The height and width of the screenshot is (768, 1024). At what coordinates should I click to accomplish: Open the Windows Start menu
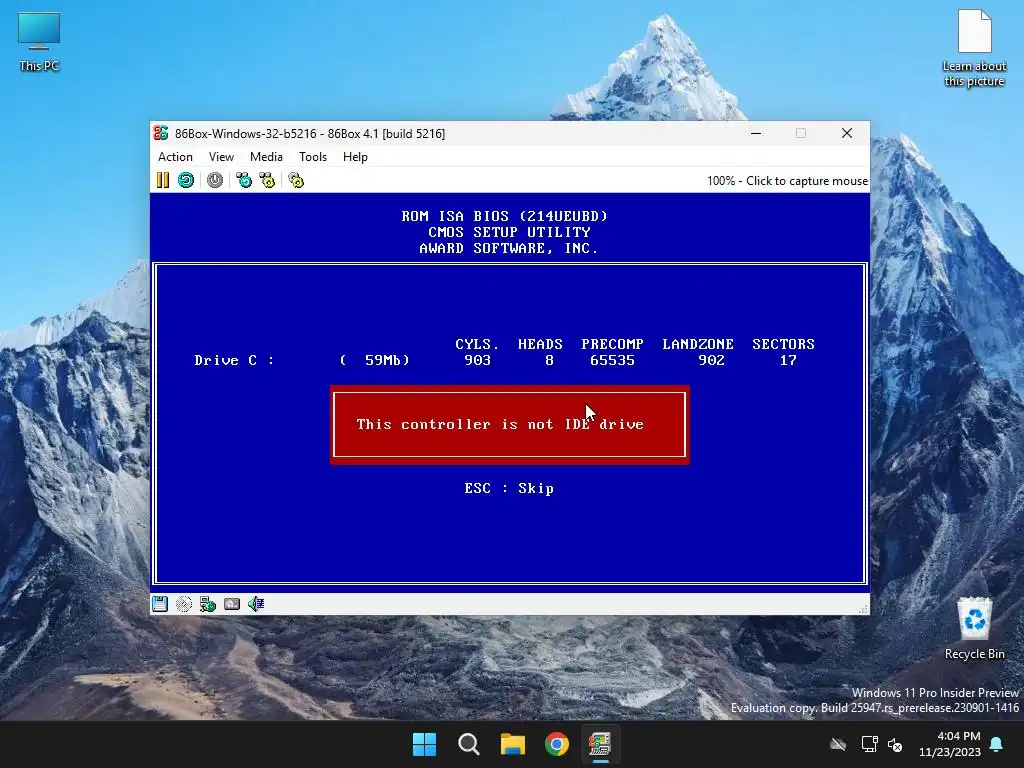tap(424, 744)
